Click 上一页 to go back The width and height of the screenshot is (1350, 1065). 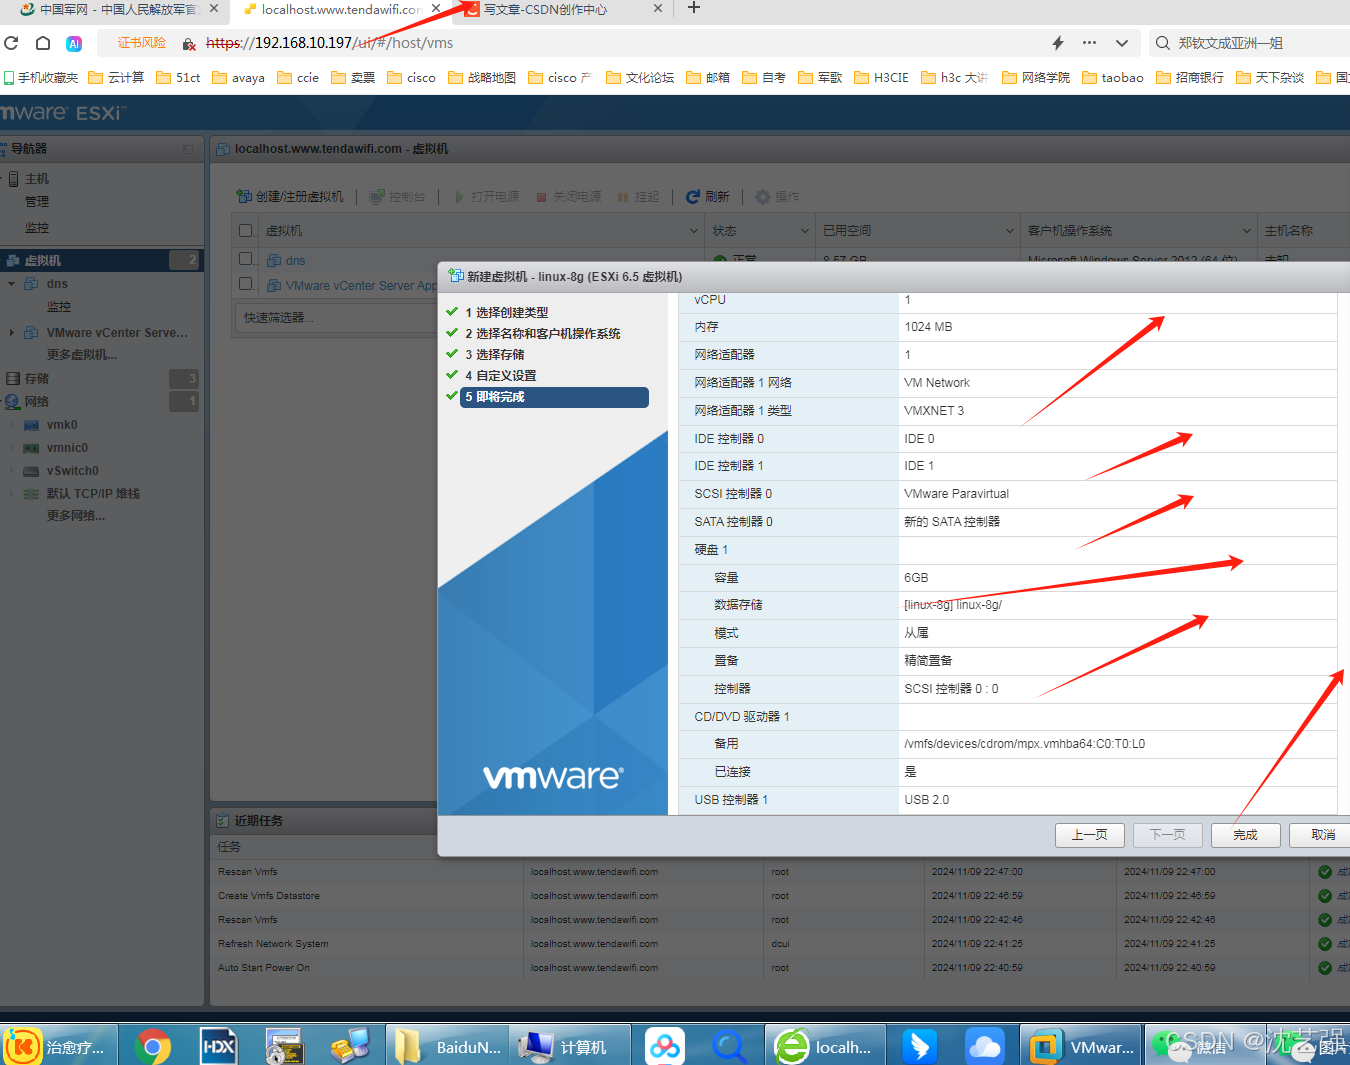coord(1089,835)
